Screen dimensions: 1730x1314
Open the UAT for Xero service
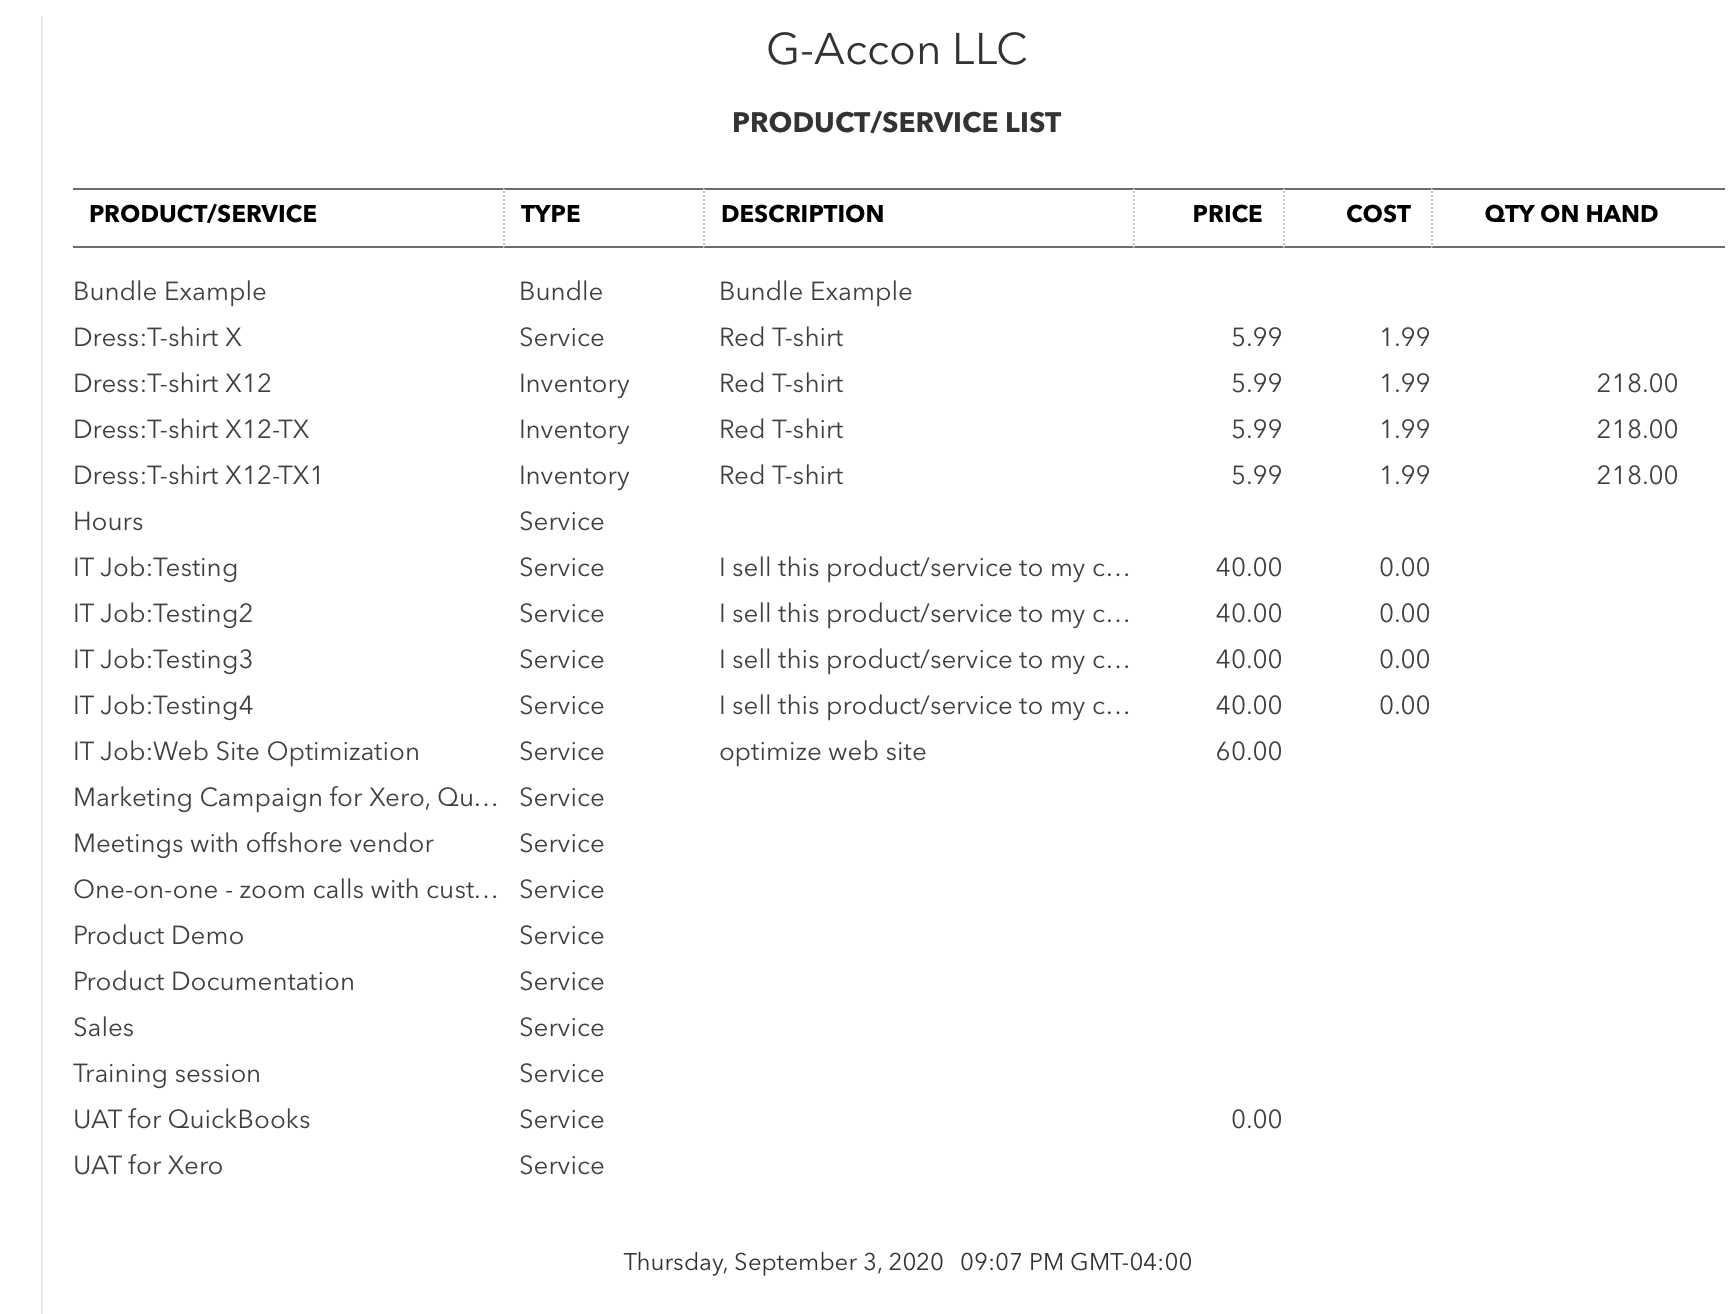[148, 1166]
